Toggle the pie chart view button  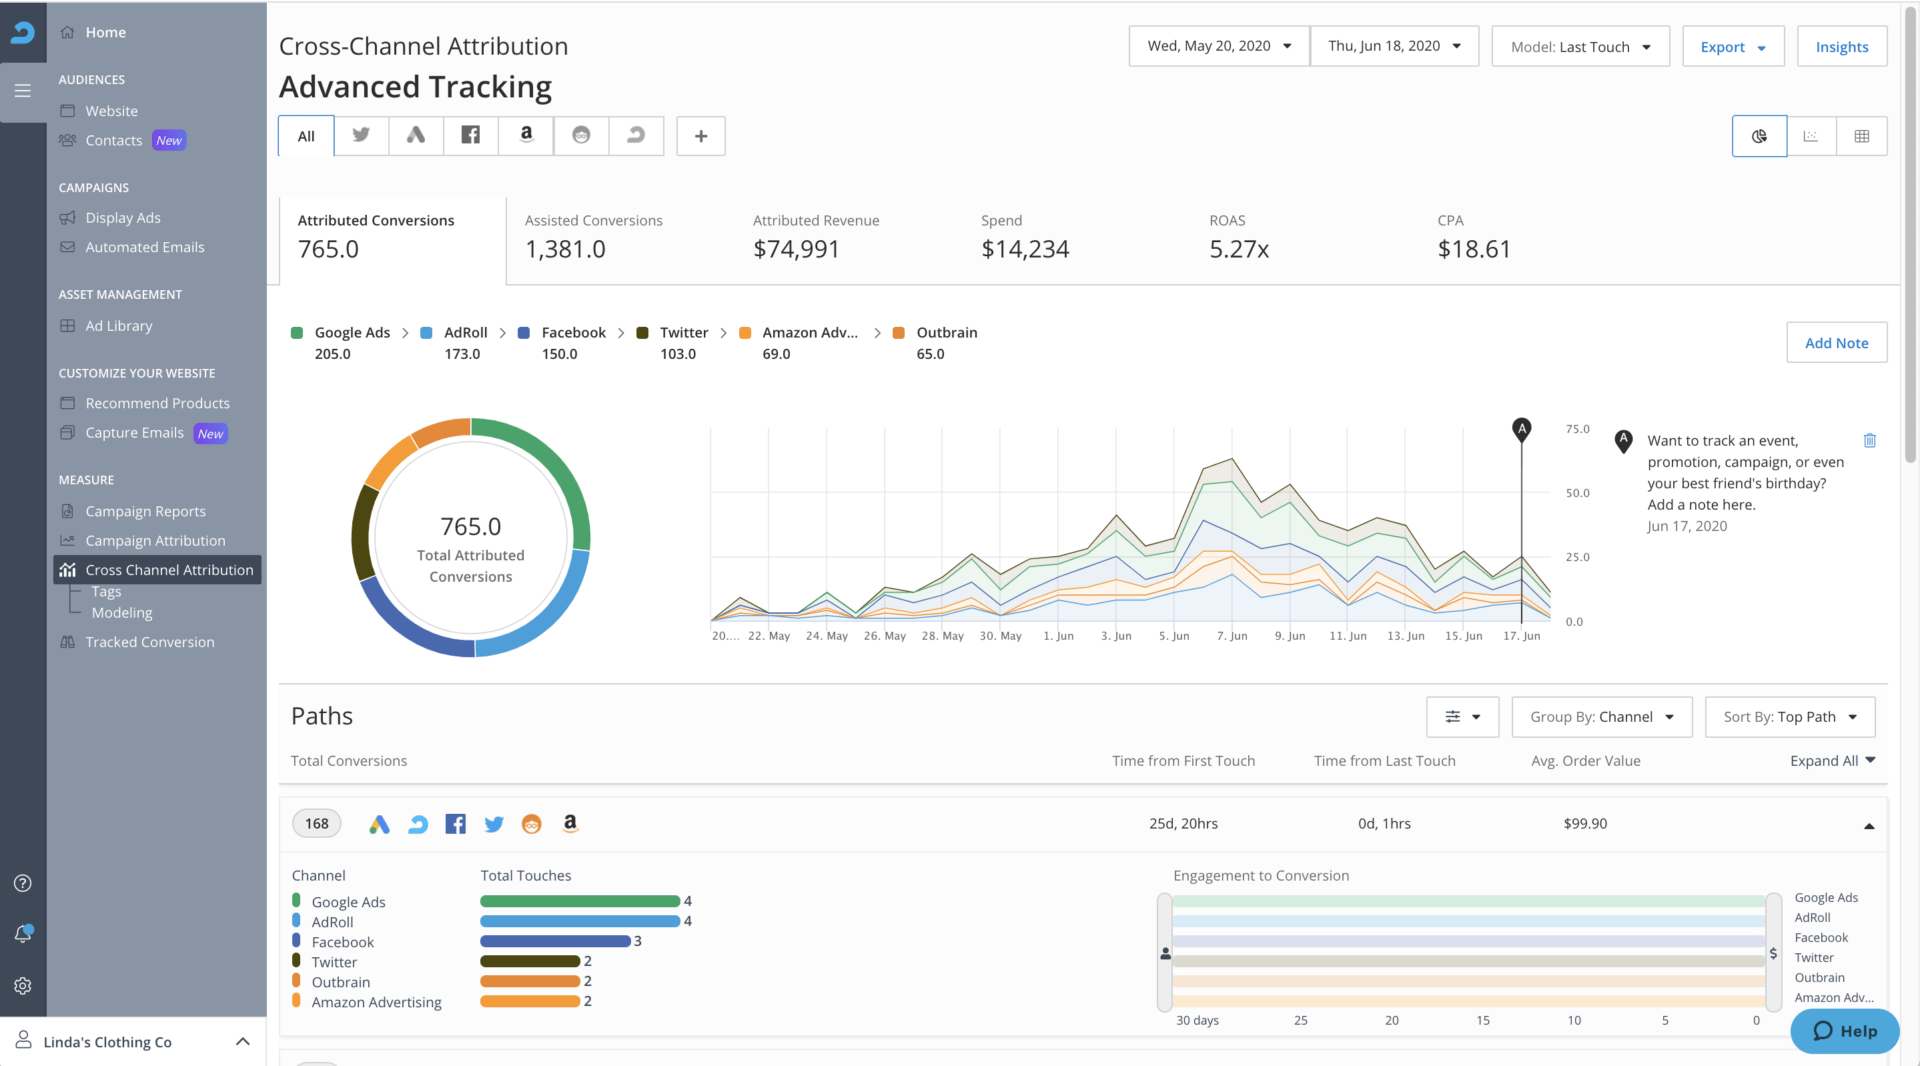pos(1759,135)
